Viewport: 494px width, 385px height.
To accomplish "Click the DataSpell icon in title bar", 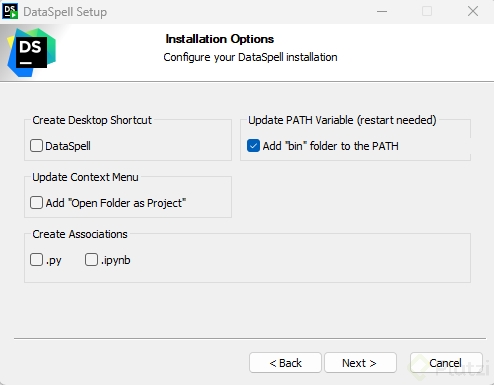I will [x=10, y=11].
